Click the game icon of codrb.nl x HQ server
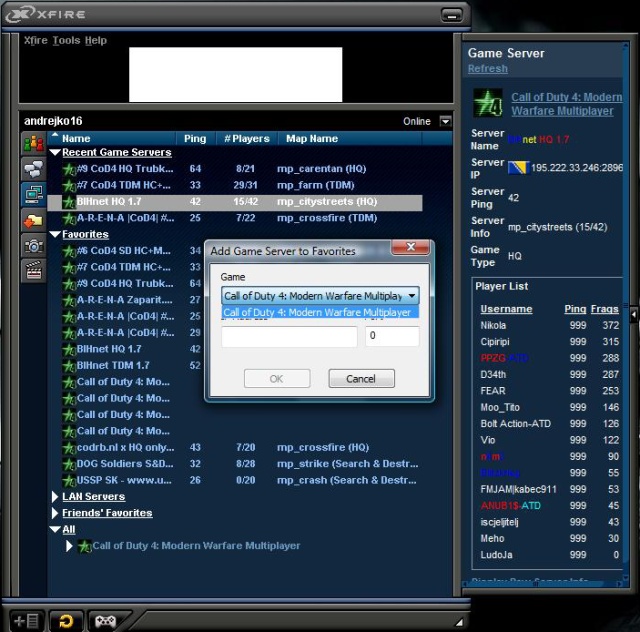 (x=69, y=448)
